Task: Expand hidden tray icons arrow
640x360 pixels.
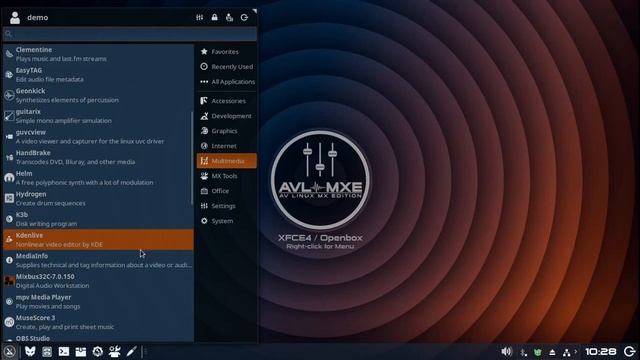Action: pyautogui.click(x=576, y=351)
